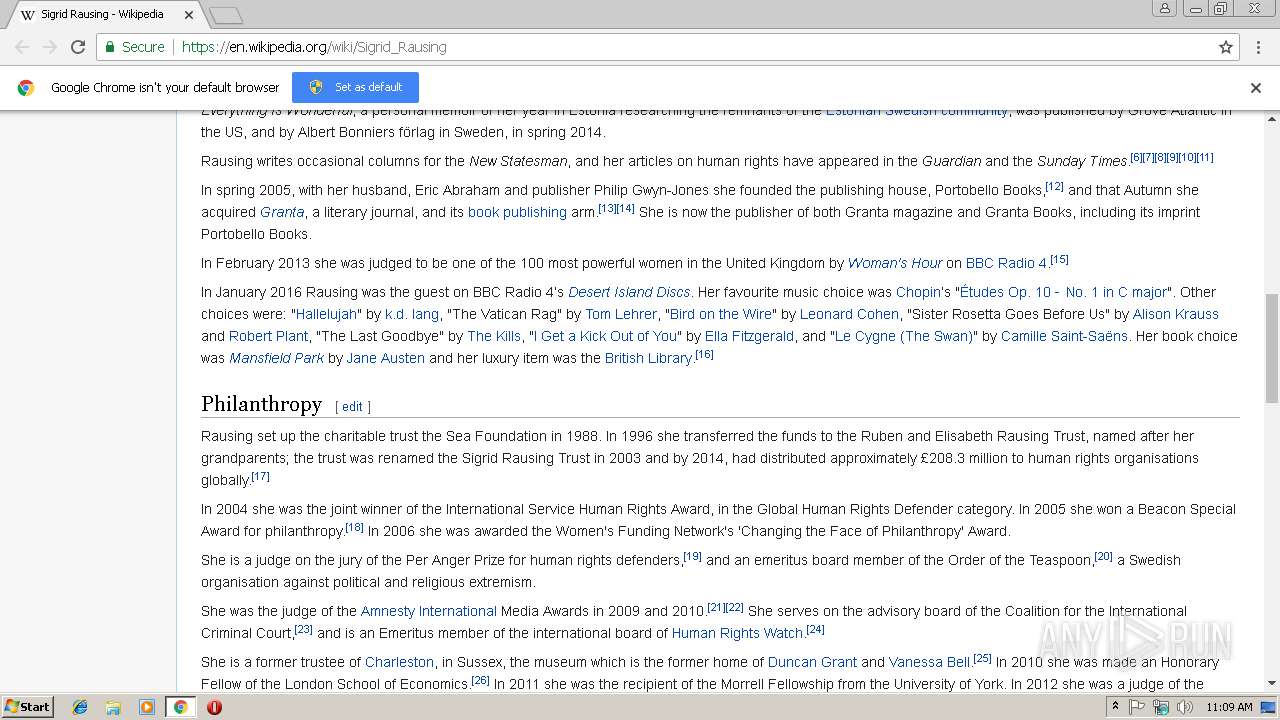1280x720 pixels.
Task: Show desktop via the taskbar corner button
Action: pyautogui.click(x=1270, y=707)
